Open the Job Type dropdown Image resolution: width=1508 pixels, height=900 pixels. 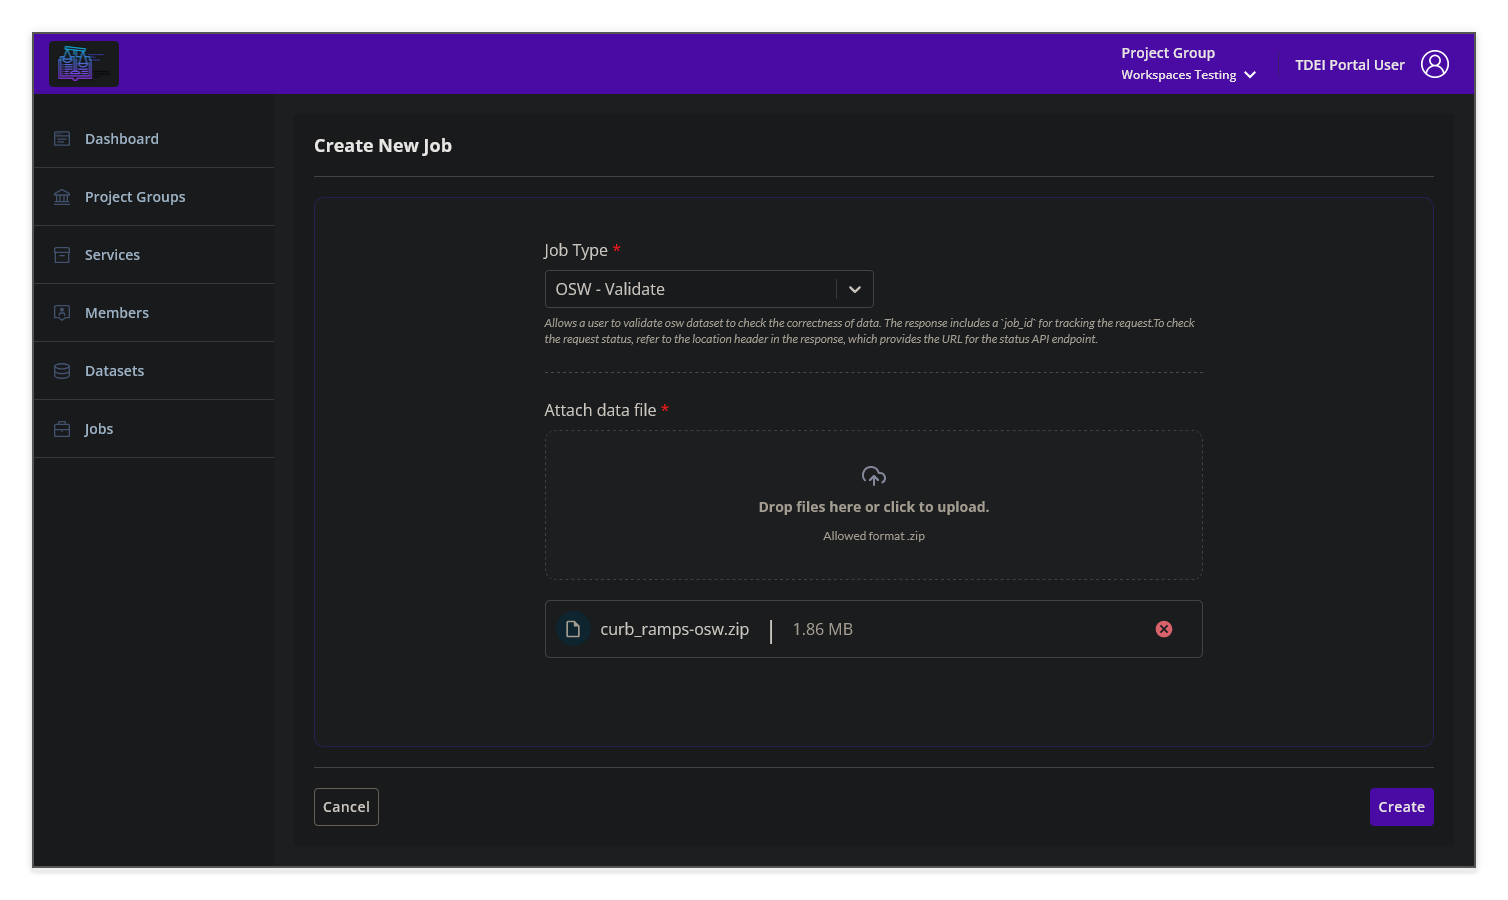(x=708, y=289)
